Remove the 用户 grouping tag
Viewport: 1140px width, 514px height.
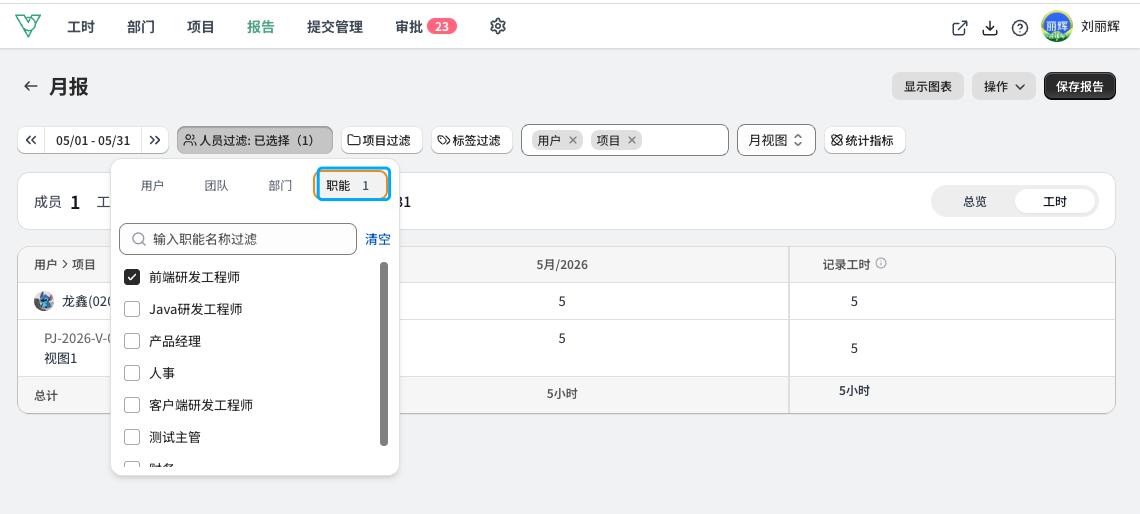pos(573,140)
